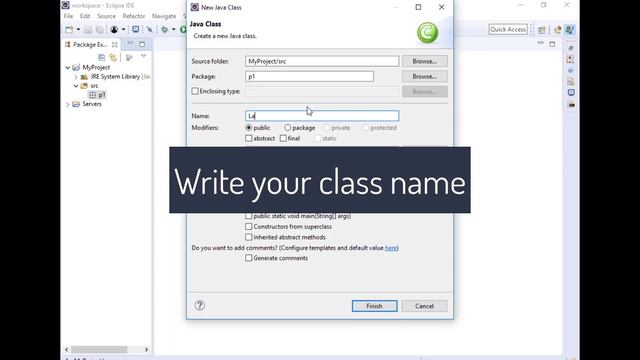Click the scrollbar right arrow in Package Explorer

pos(147,350)
